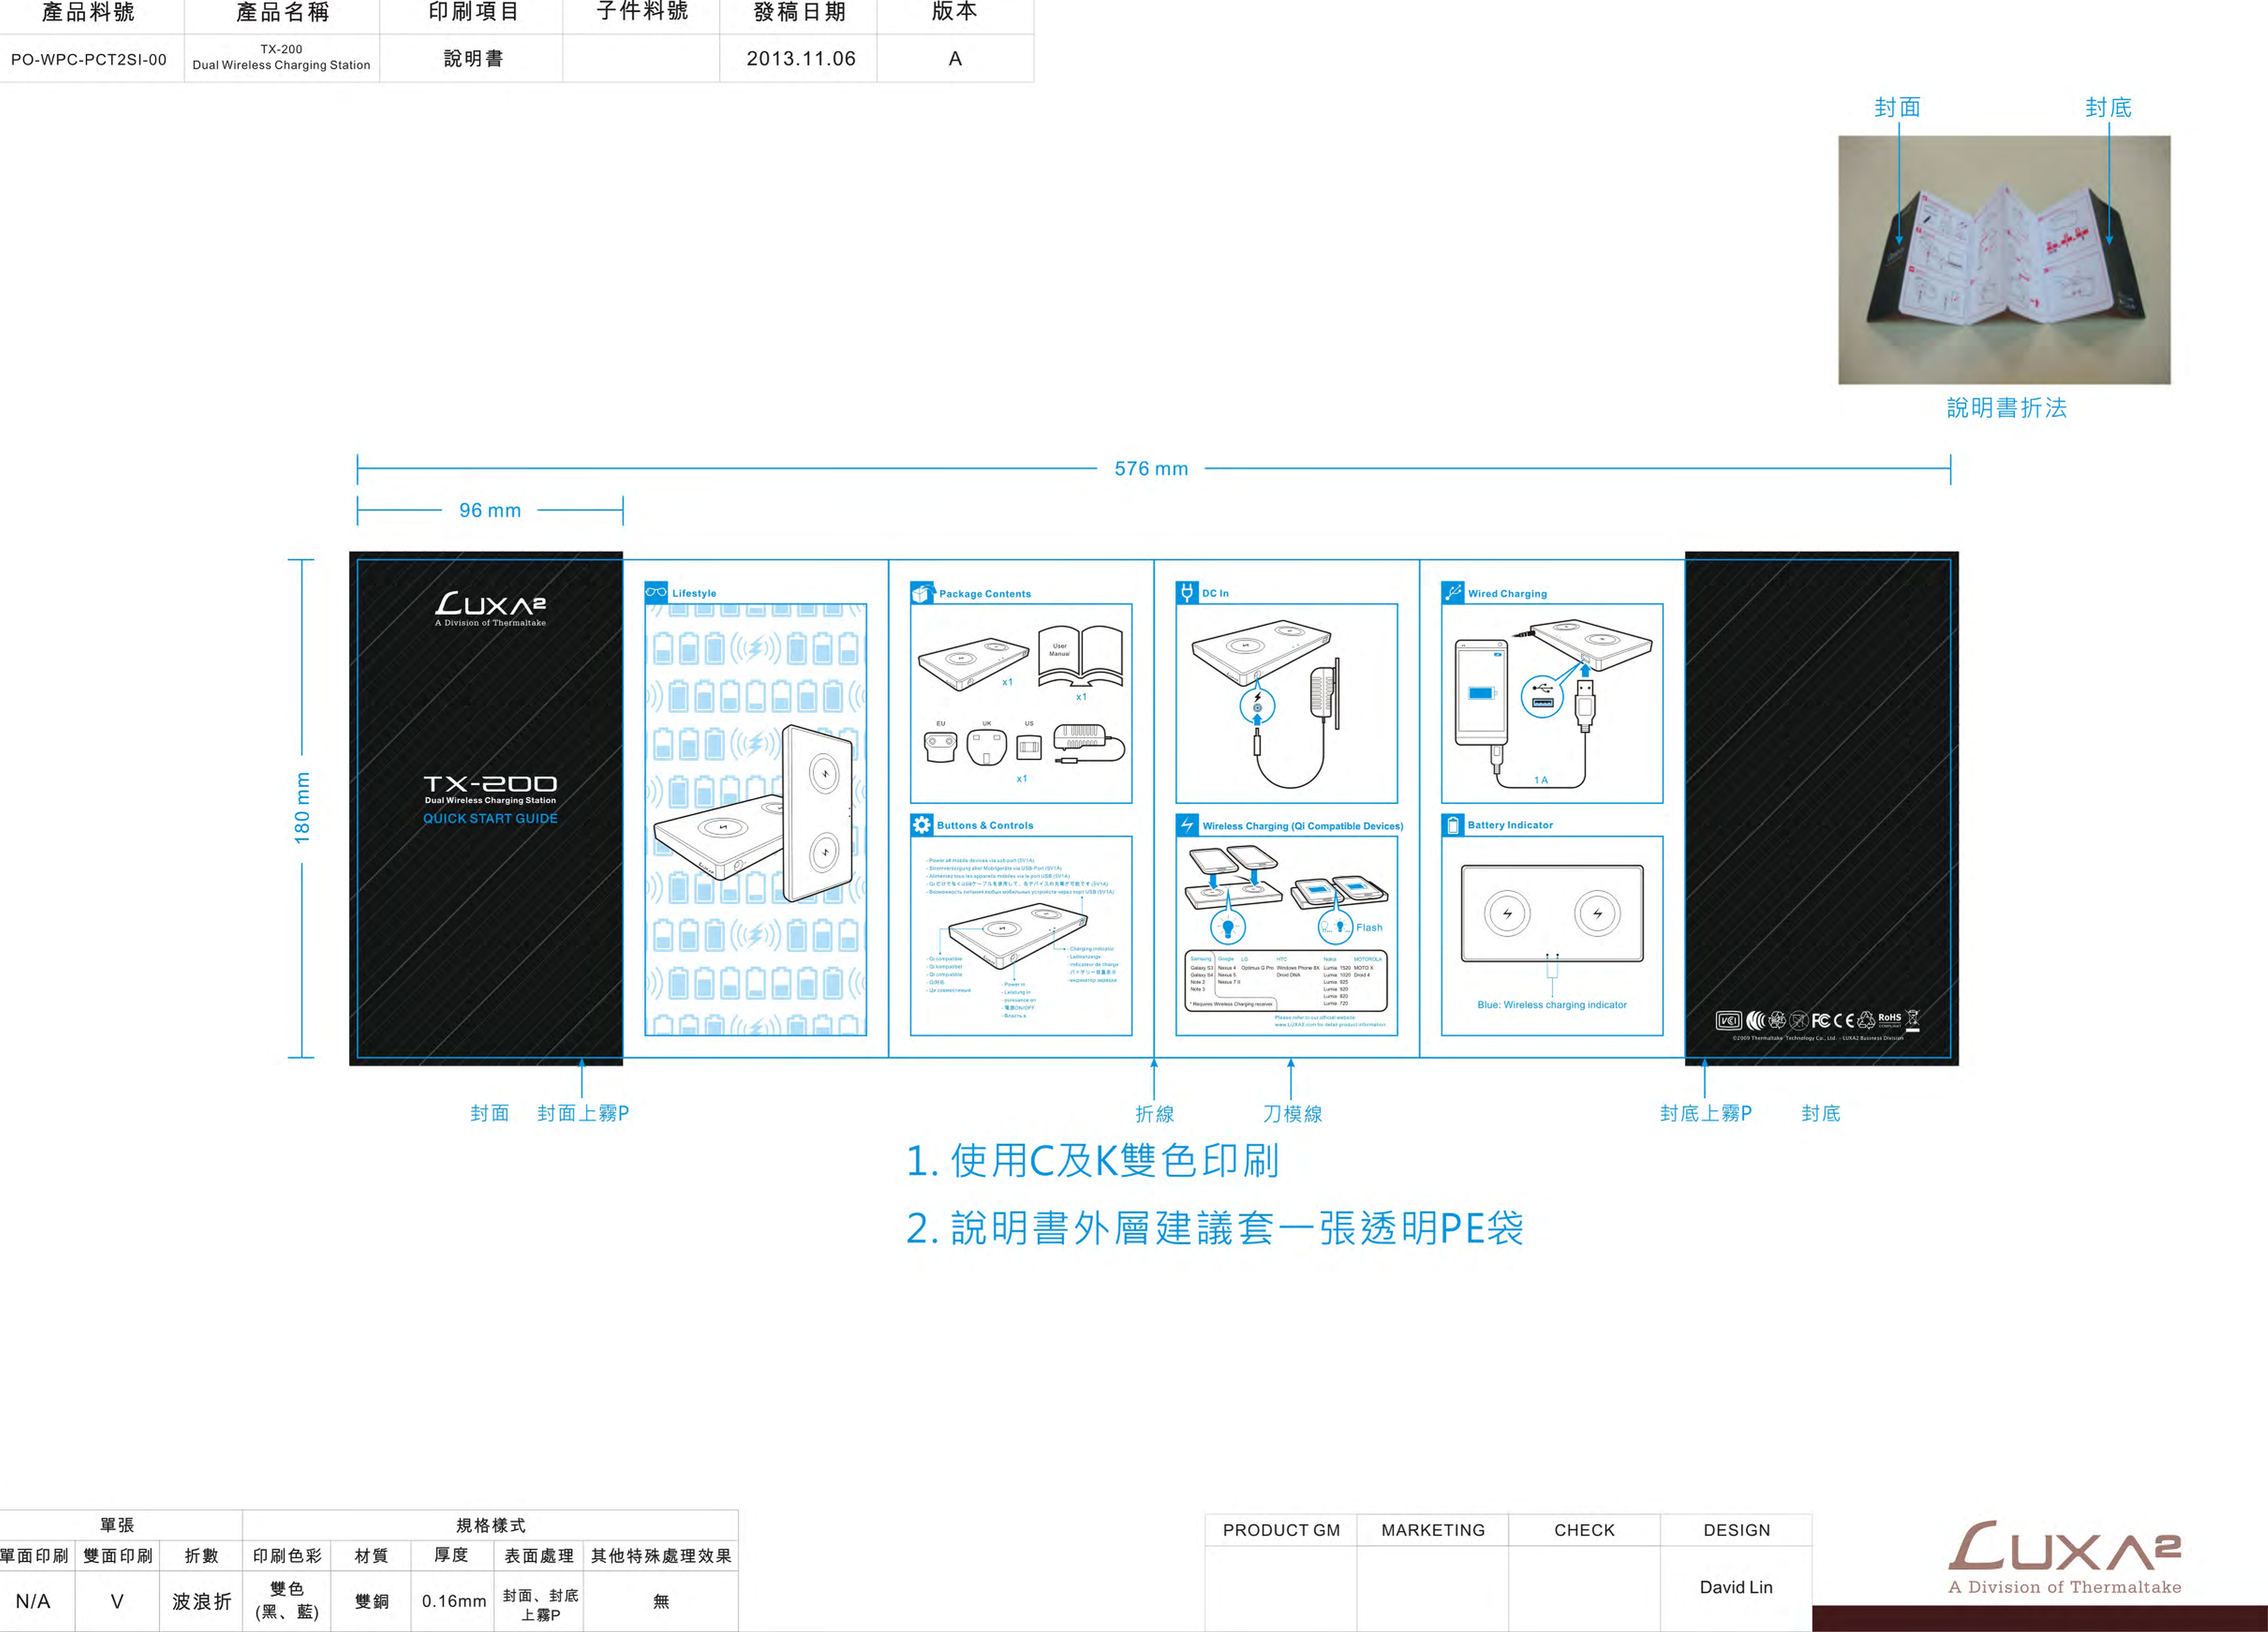
Task: Click the FC certification logo on back cover
Action: click(x=1821, y=1020)
